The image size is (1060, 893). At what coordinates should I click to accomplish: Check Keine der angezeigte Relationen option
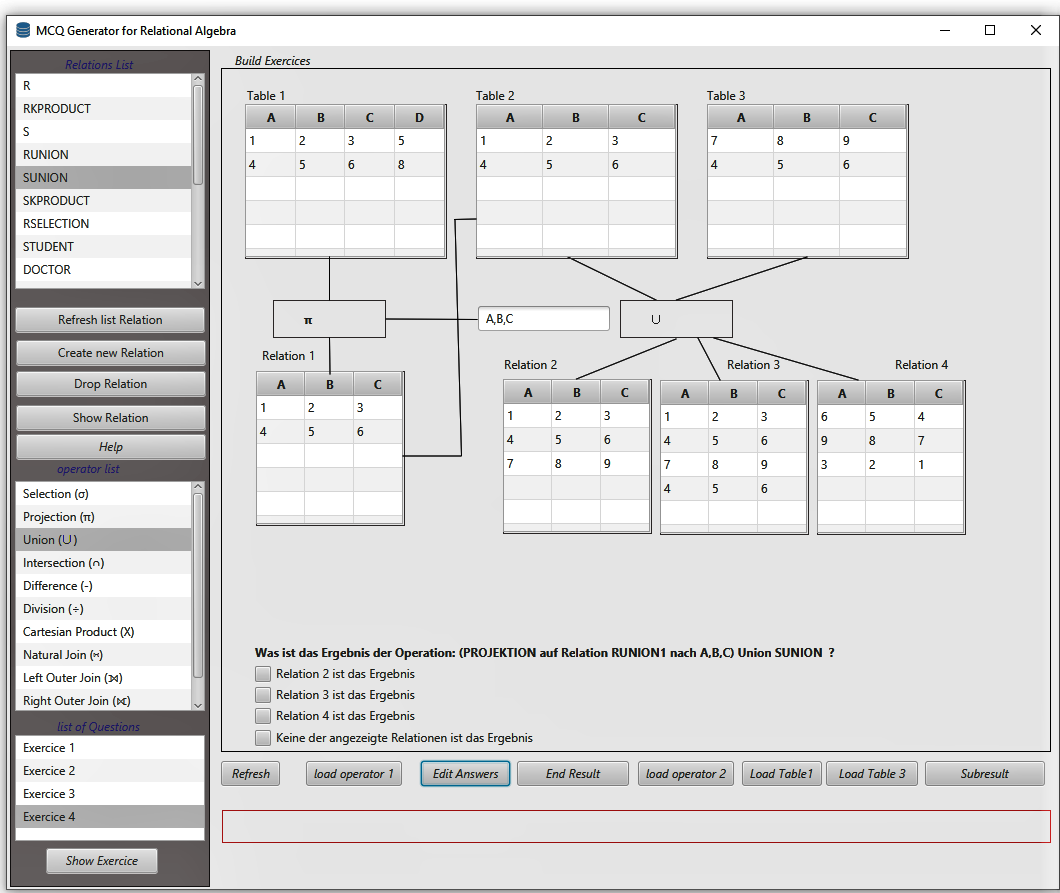(x=263, y=737)
